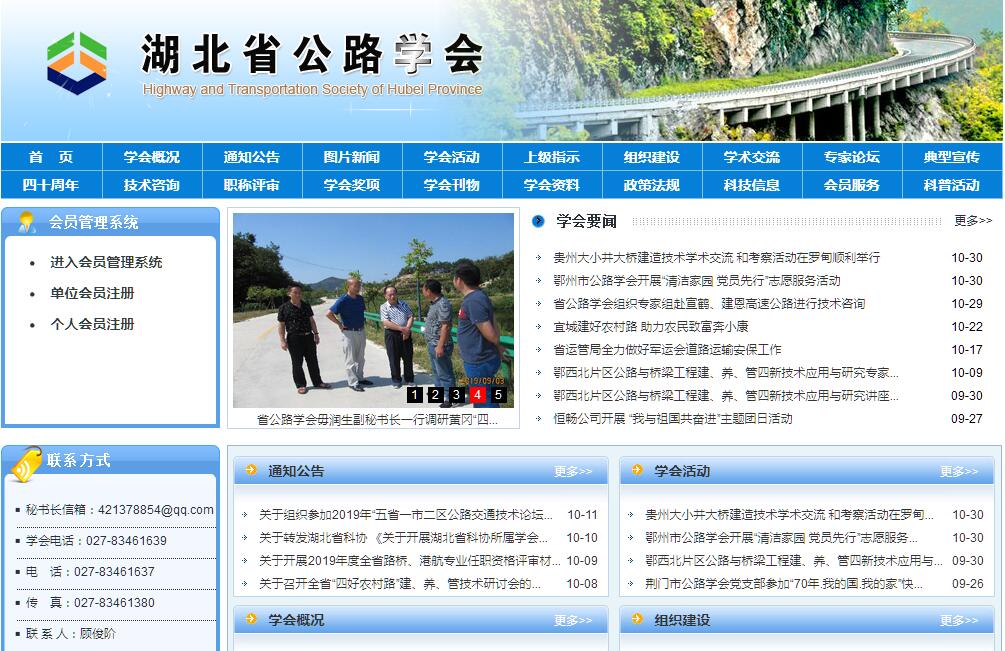Image resolution: width=1005 pixels, height=651 pixels.
Task: Click the 个人会员注册 link
Action: tap(92, 324)
